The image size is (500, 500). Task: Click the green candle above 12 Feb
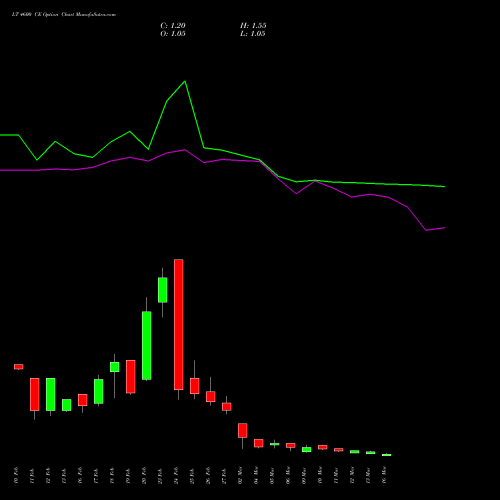tap(51, 394)
